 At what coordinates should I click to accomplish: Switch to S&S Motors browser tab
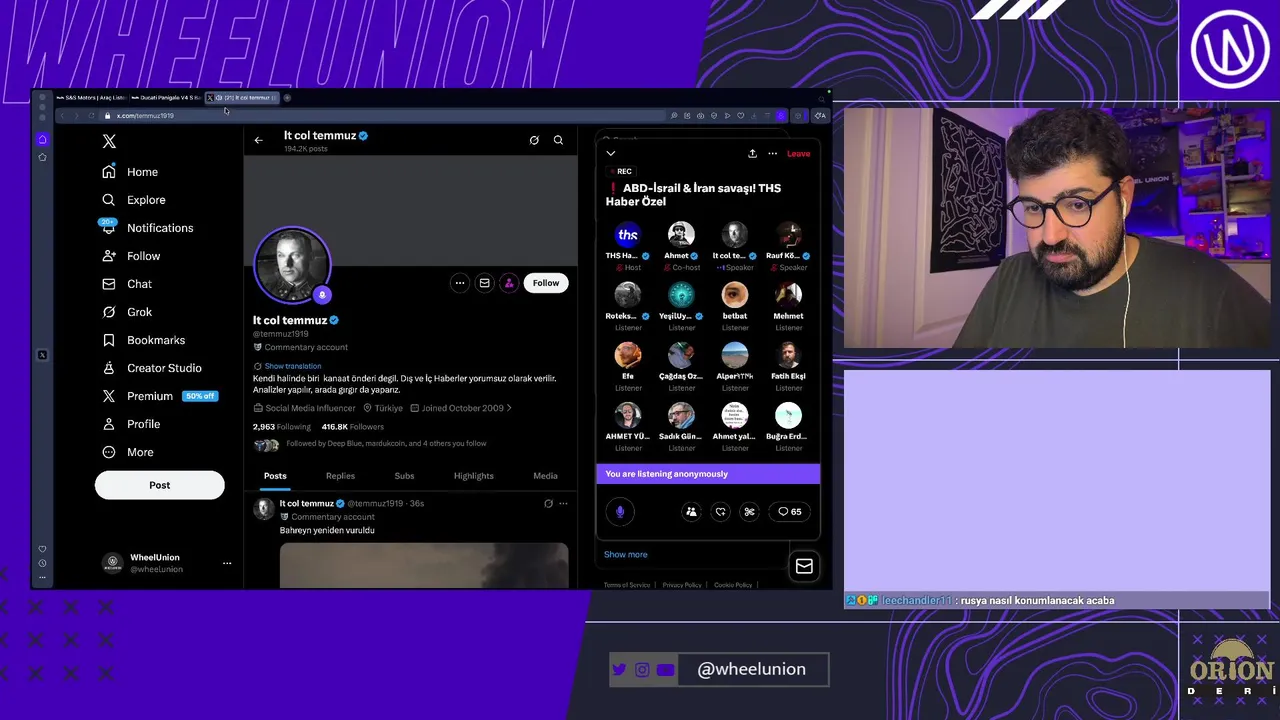(x=91, y=98)
